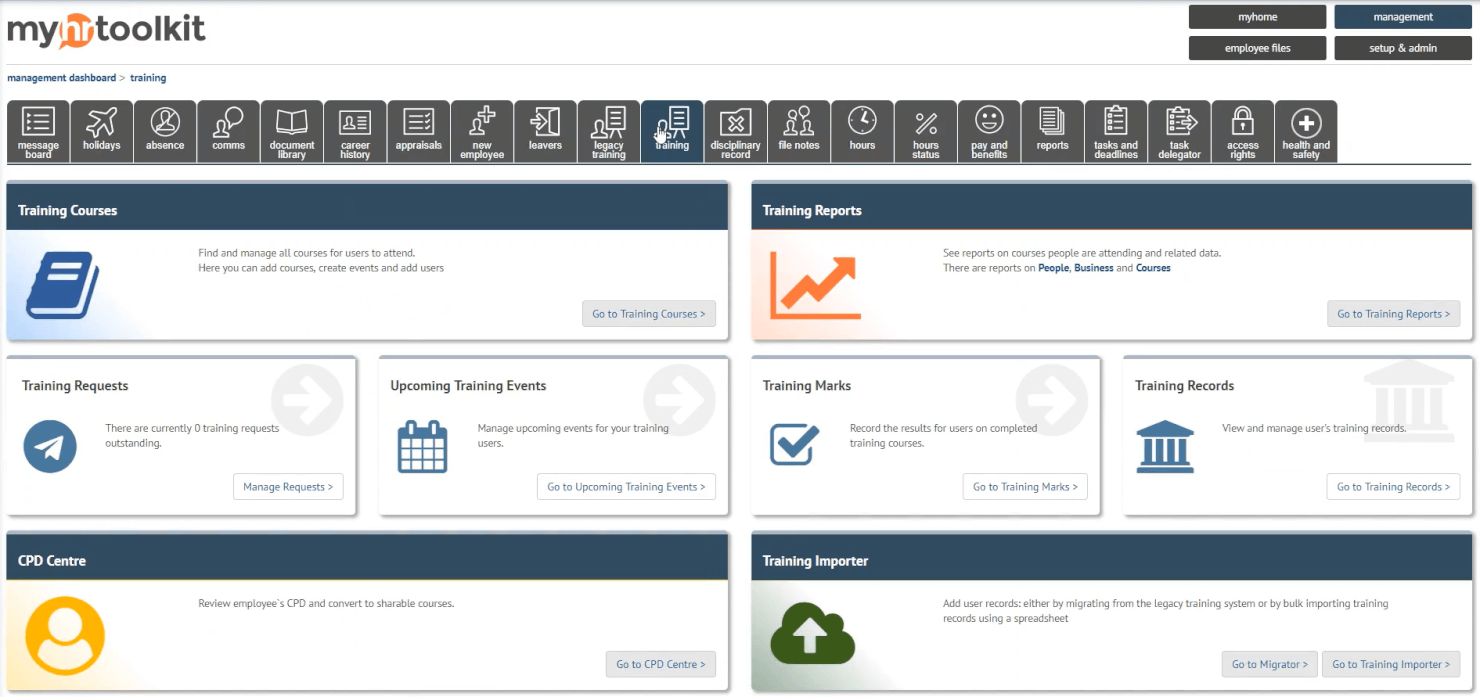Click the Manage Requests button
The width and height of the screenshot is (1480, 697).
pyautogui.click(x=288, y=486)
